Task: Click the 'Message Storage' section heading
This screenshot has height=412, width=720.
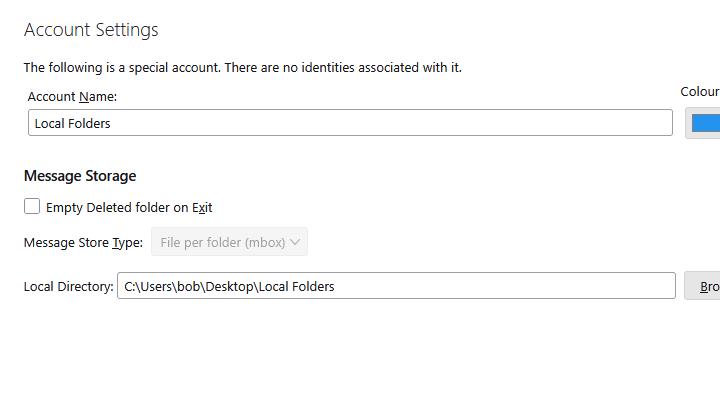Action: (80, 176)
